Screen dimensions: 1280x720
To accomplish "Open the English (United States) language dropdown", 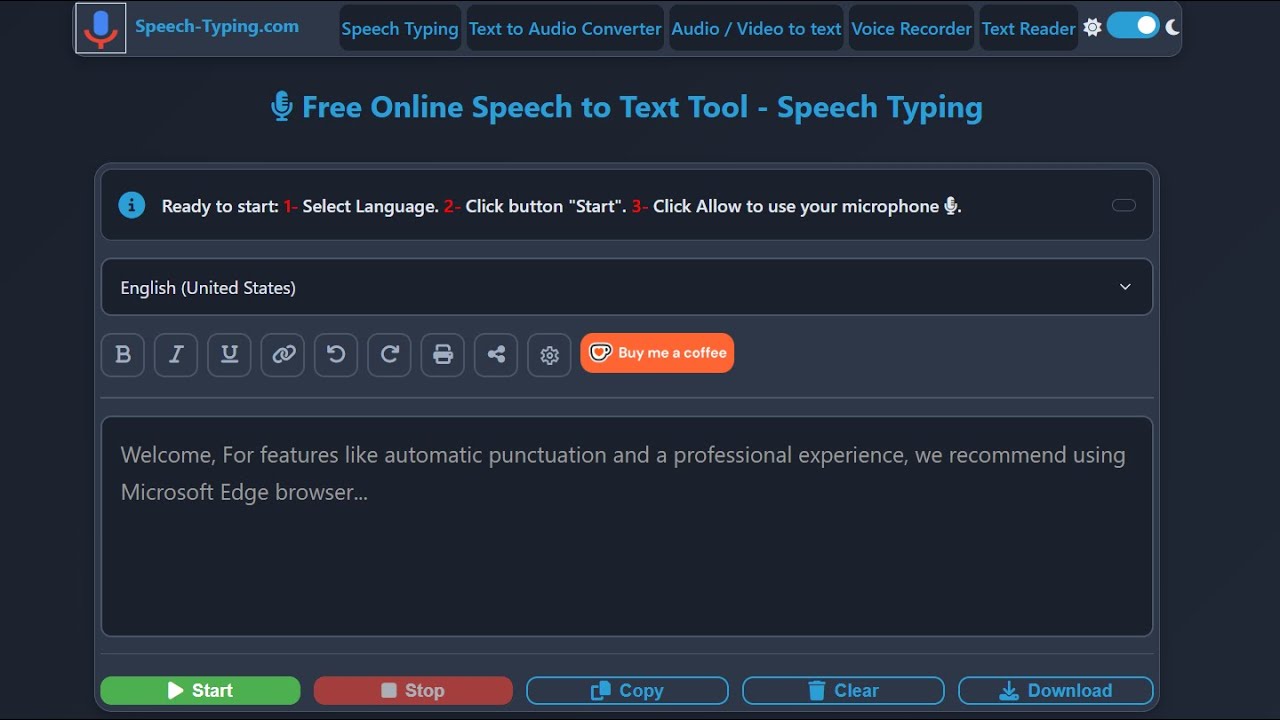I will [x=627, y=287].
